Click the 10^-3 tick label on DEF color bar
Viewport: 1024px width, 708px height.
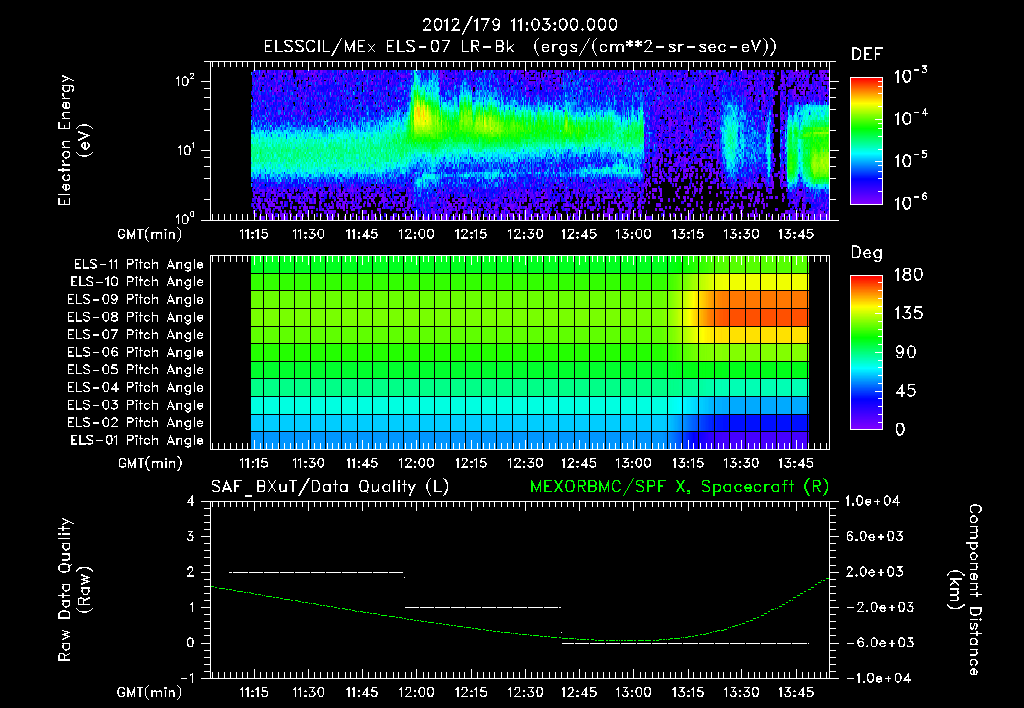point(910,76)
